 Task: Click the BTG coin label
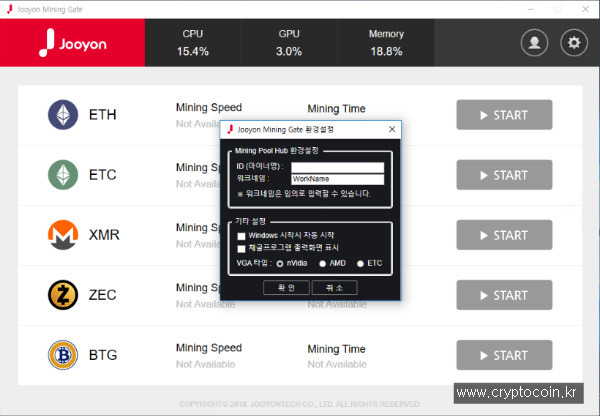click(103, 355)
